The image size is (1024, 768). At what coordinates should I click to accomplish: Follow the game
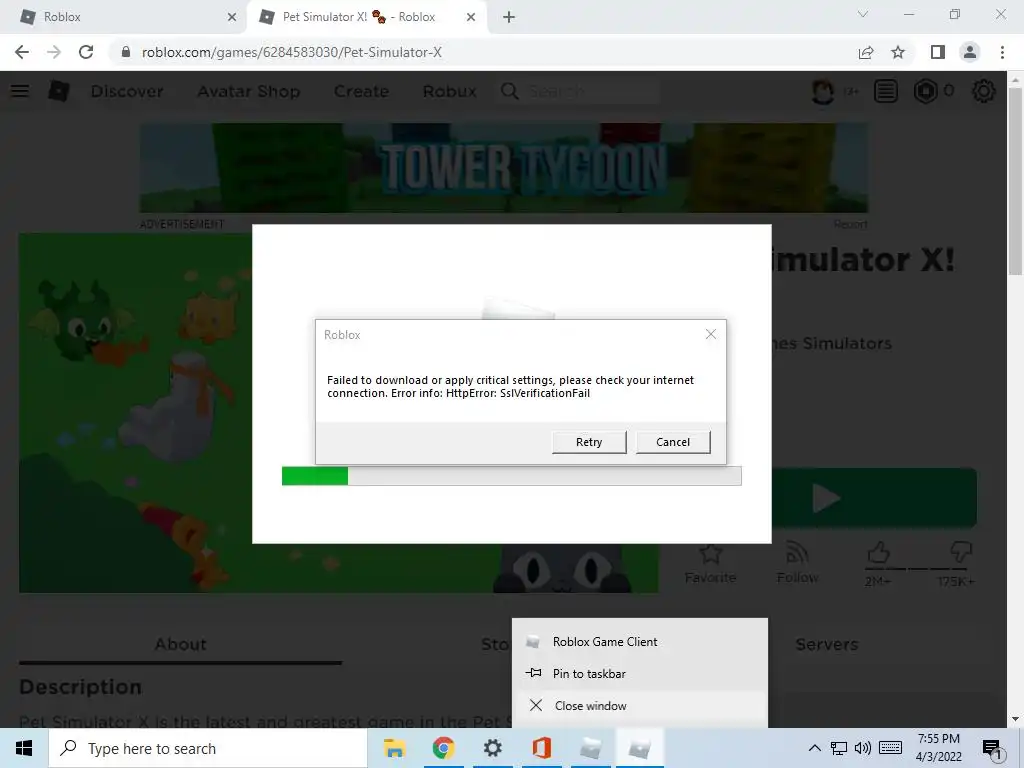pyautogui.click(x=797, y=564)
